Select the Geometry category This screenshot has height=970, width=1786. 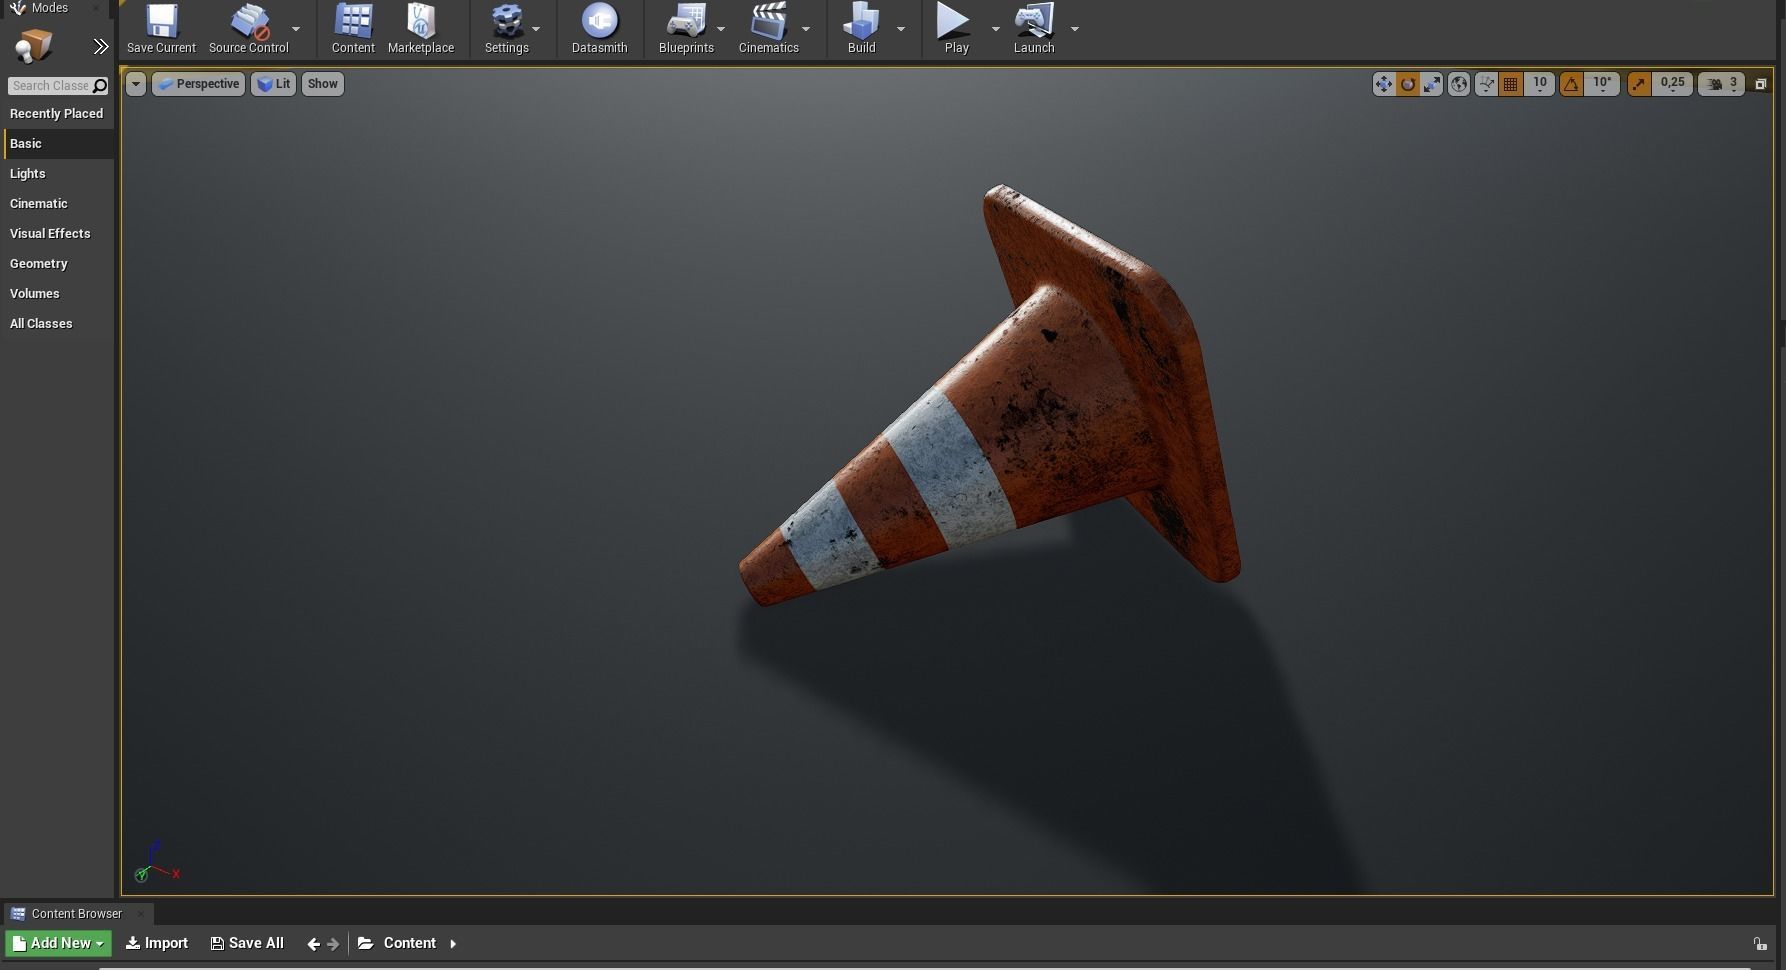click(59, 264)
